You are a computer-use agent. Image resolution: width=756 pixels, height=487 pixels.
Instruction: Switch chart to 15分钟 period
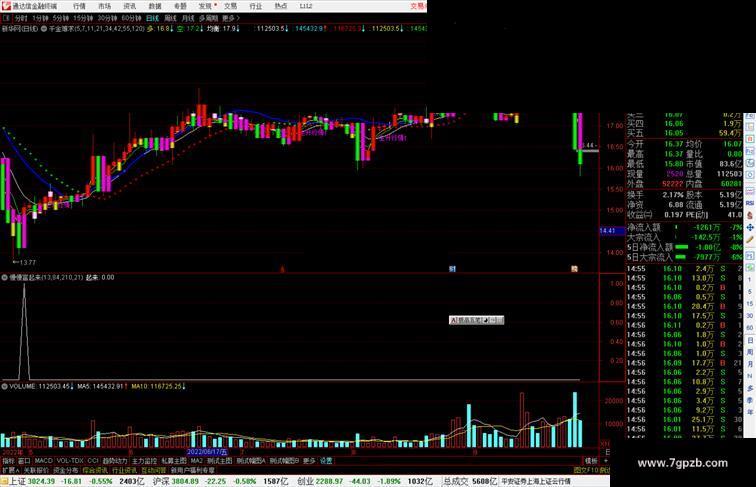pos(83,18)
